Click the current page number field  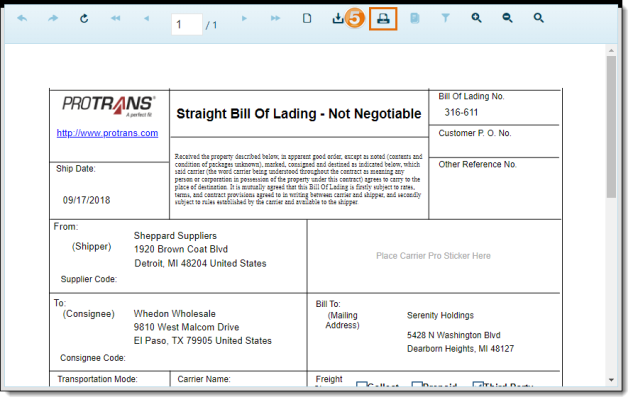pos(185,24)
